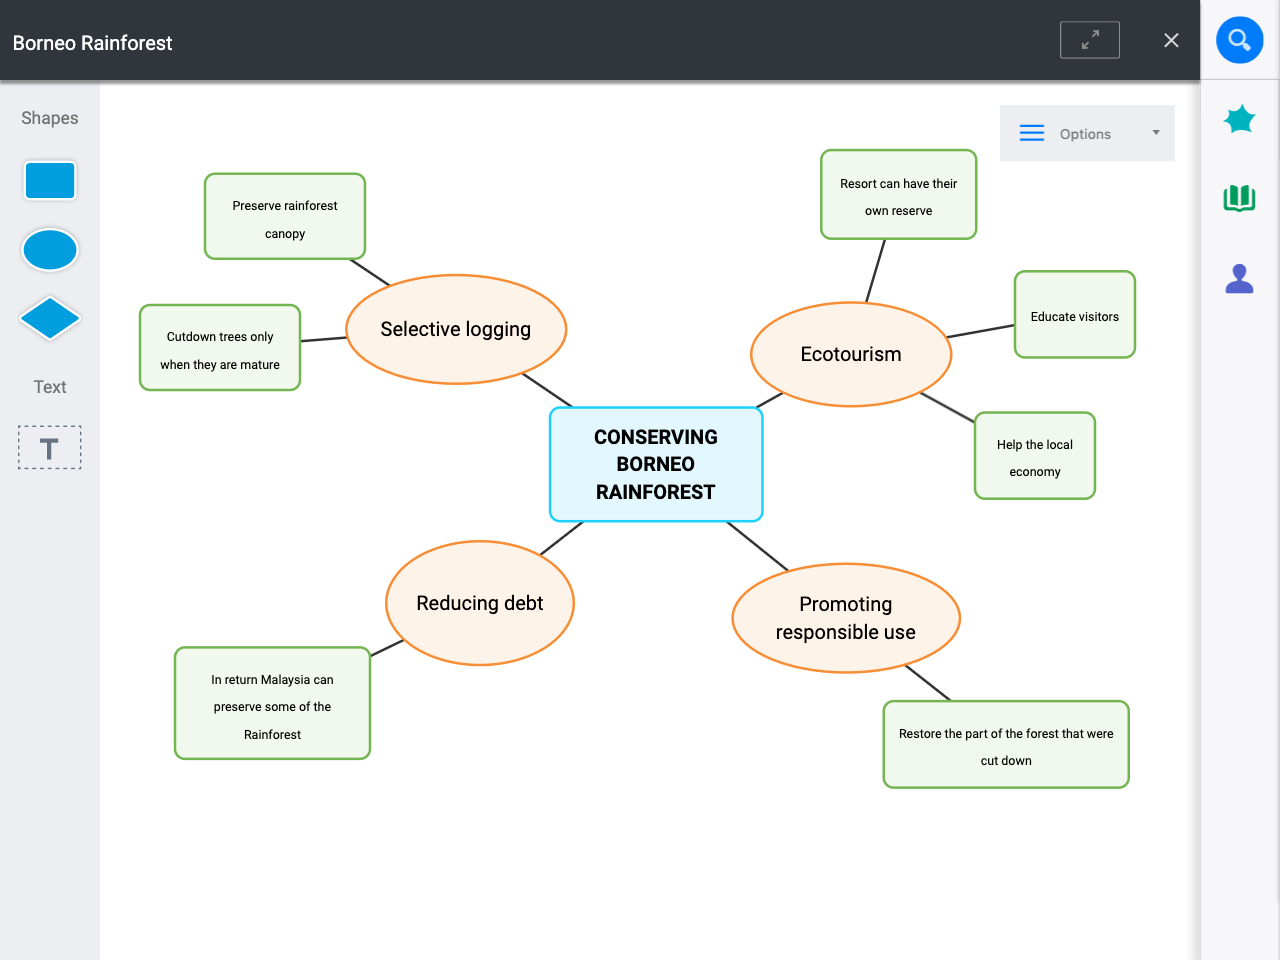1280x960 pixels.
Task: Select the Educate visitors box
Action: coord(1075,314)
